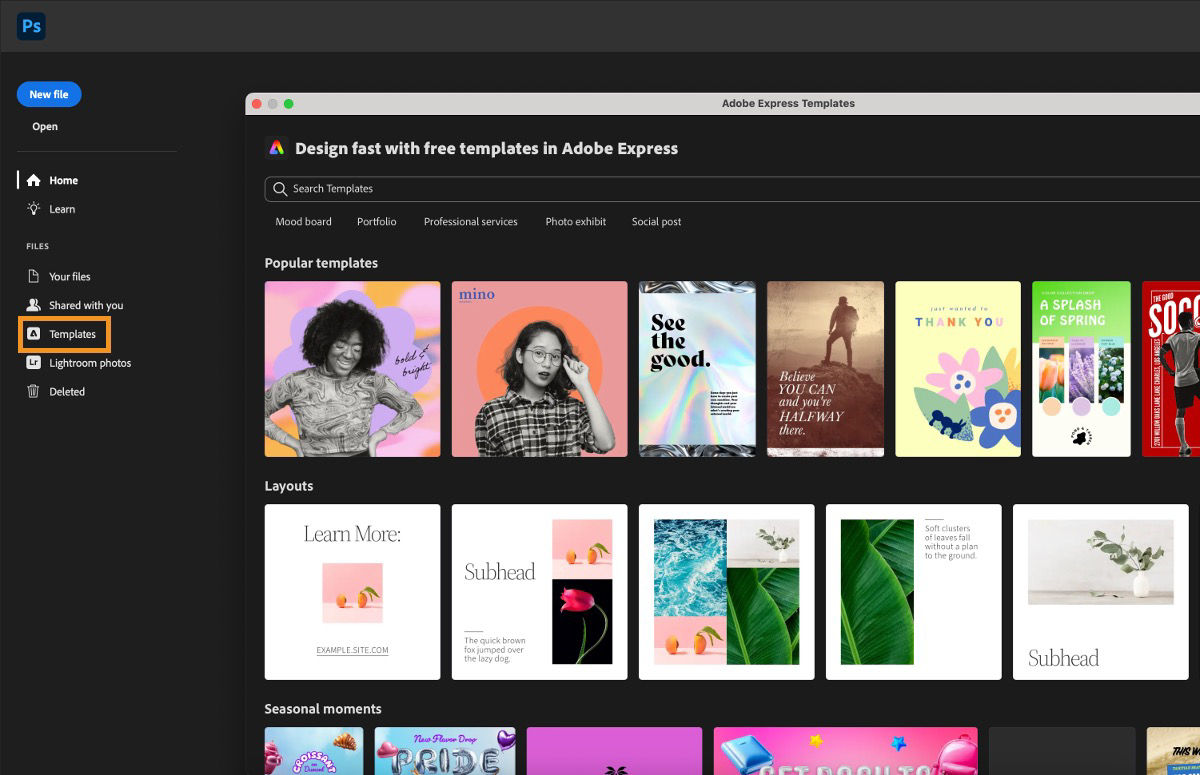Select the Mood board filter
The height and width of the screenshot is (775, 1200).
tap(302, 221)
